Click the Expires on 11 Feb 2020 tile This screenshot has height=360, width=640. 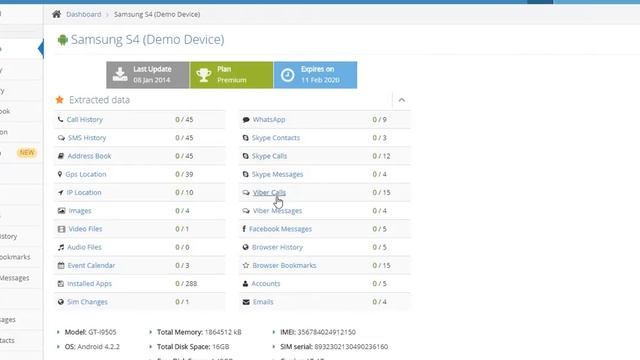(316, 75)
